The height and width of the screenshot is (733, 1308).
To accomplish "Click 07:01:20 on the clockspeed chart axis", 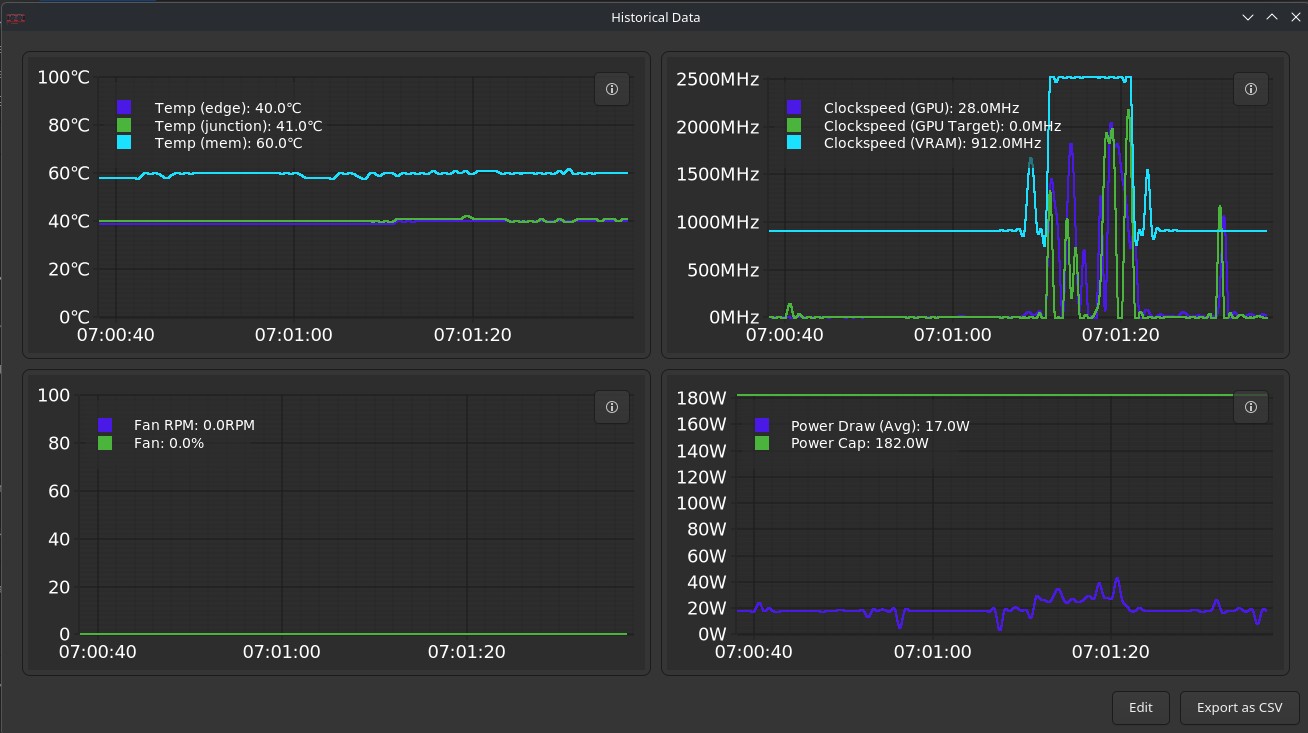I will coord(1121,335).
